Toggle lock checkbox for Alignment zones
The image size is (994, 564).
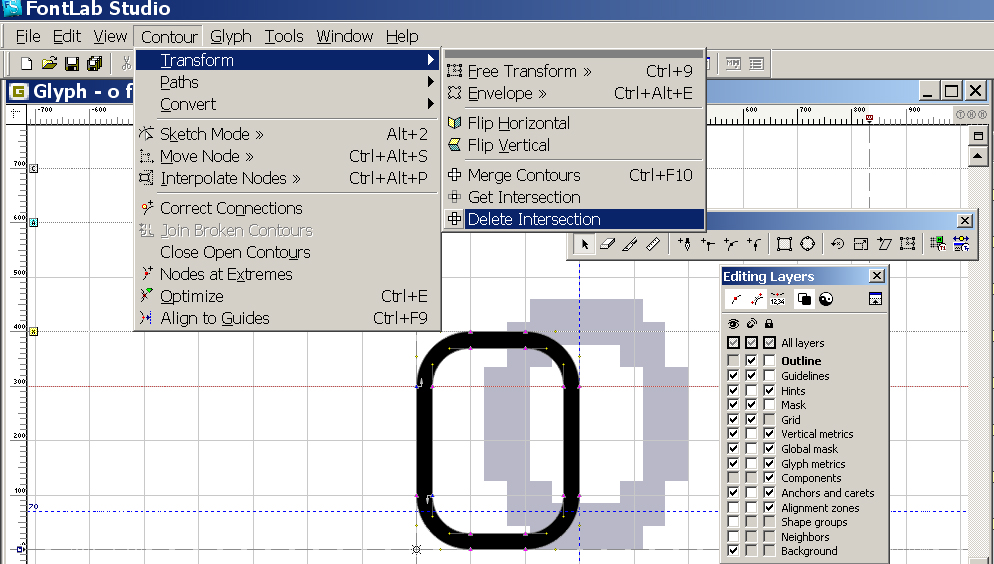769,508
